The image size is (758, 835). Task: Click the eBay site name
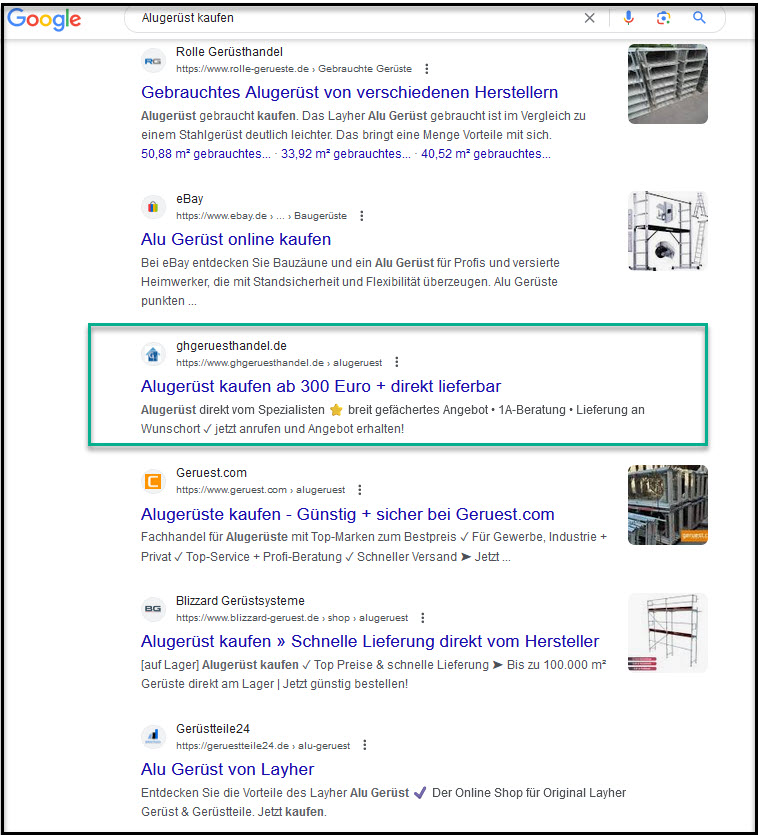[x=190, y=199]
